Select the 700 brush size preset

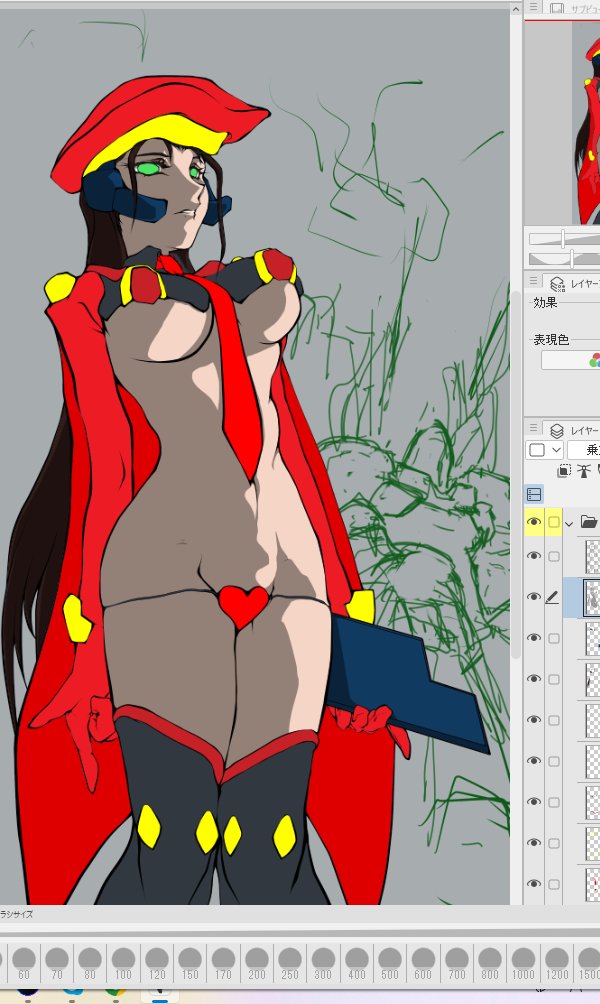(456, 964)
